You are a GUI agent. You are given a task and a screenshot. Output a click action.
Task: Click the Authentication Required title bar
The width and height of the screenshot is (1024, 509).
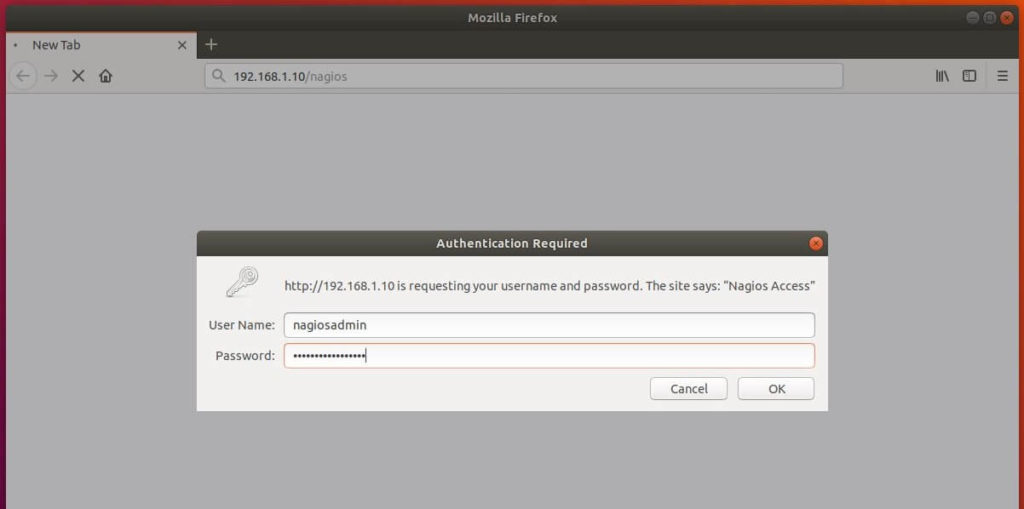pyautogui.click(x=512, y=243)
